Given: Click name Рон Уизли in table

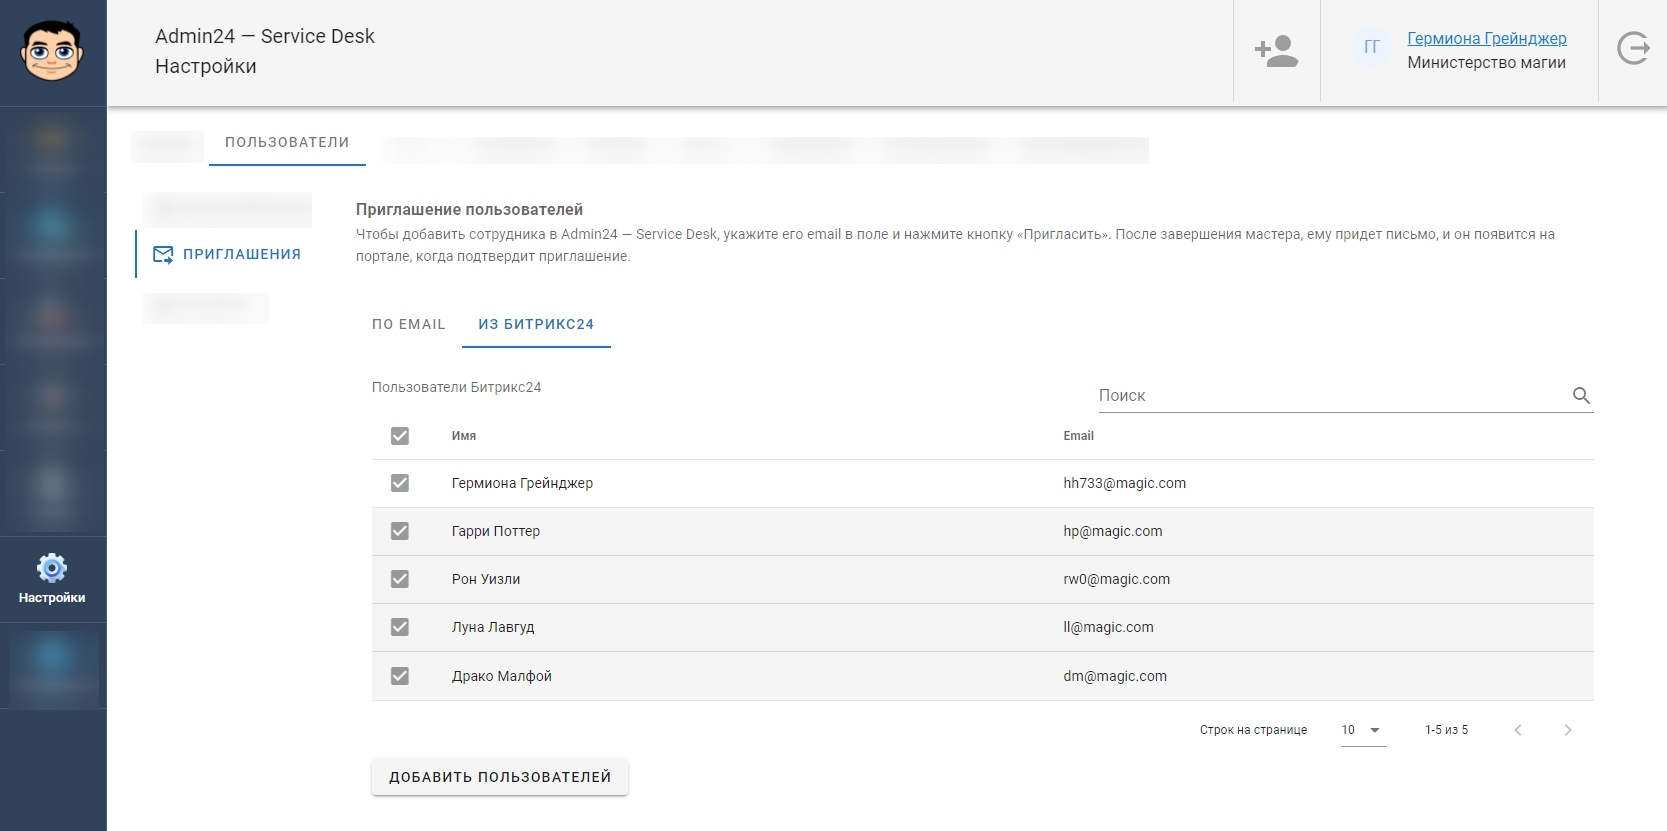Looking at the screenshot, I should (x=486, y=579).
